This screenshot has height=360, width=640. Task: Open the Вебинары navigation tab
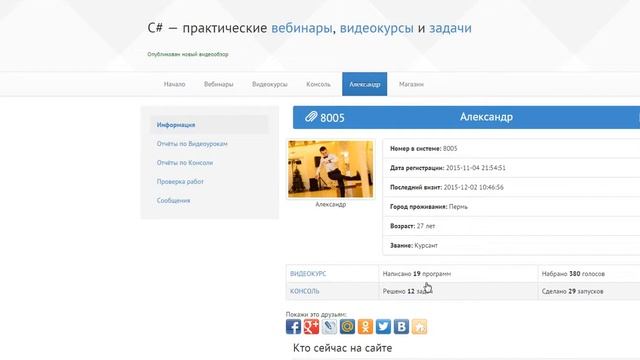tap(218, 84)
